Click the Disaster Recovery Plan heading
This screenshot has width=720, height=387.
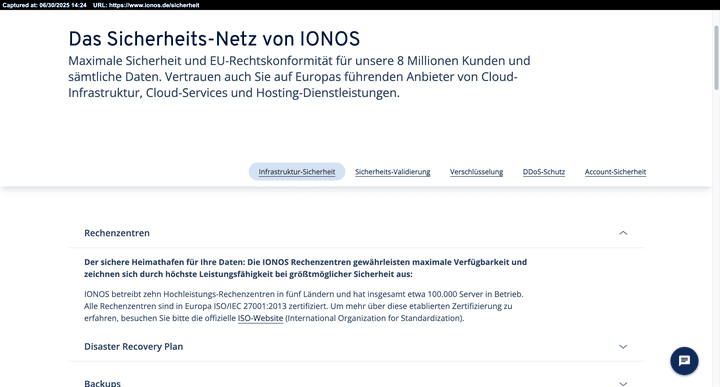[x=134, y=347]
